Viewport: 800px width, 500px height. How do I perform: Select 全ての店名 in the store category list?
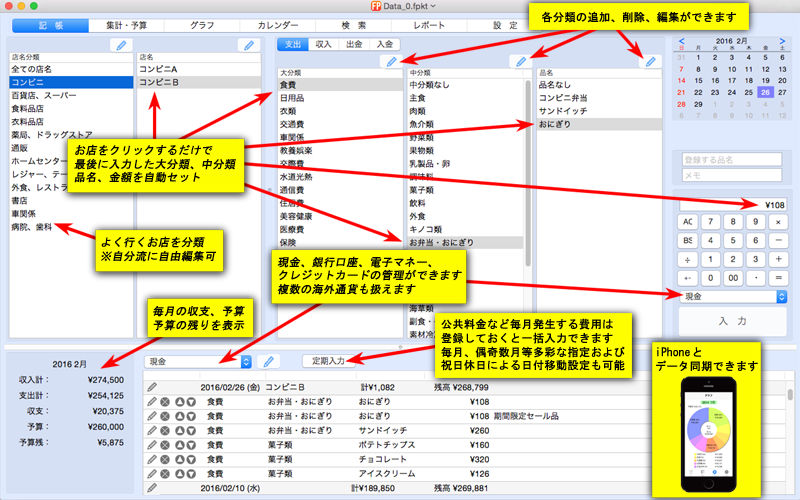[x=71, y=69]
